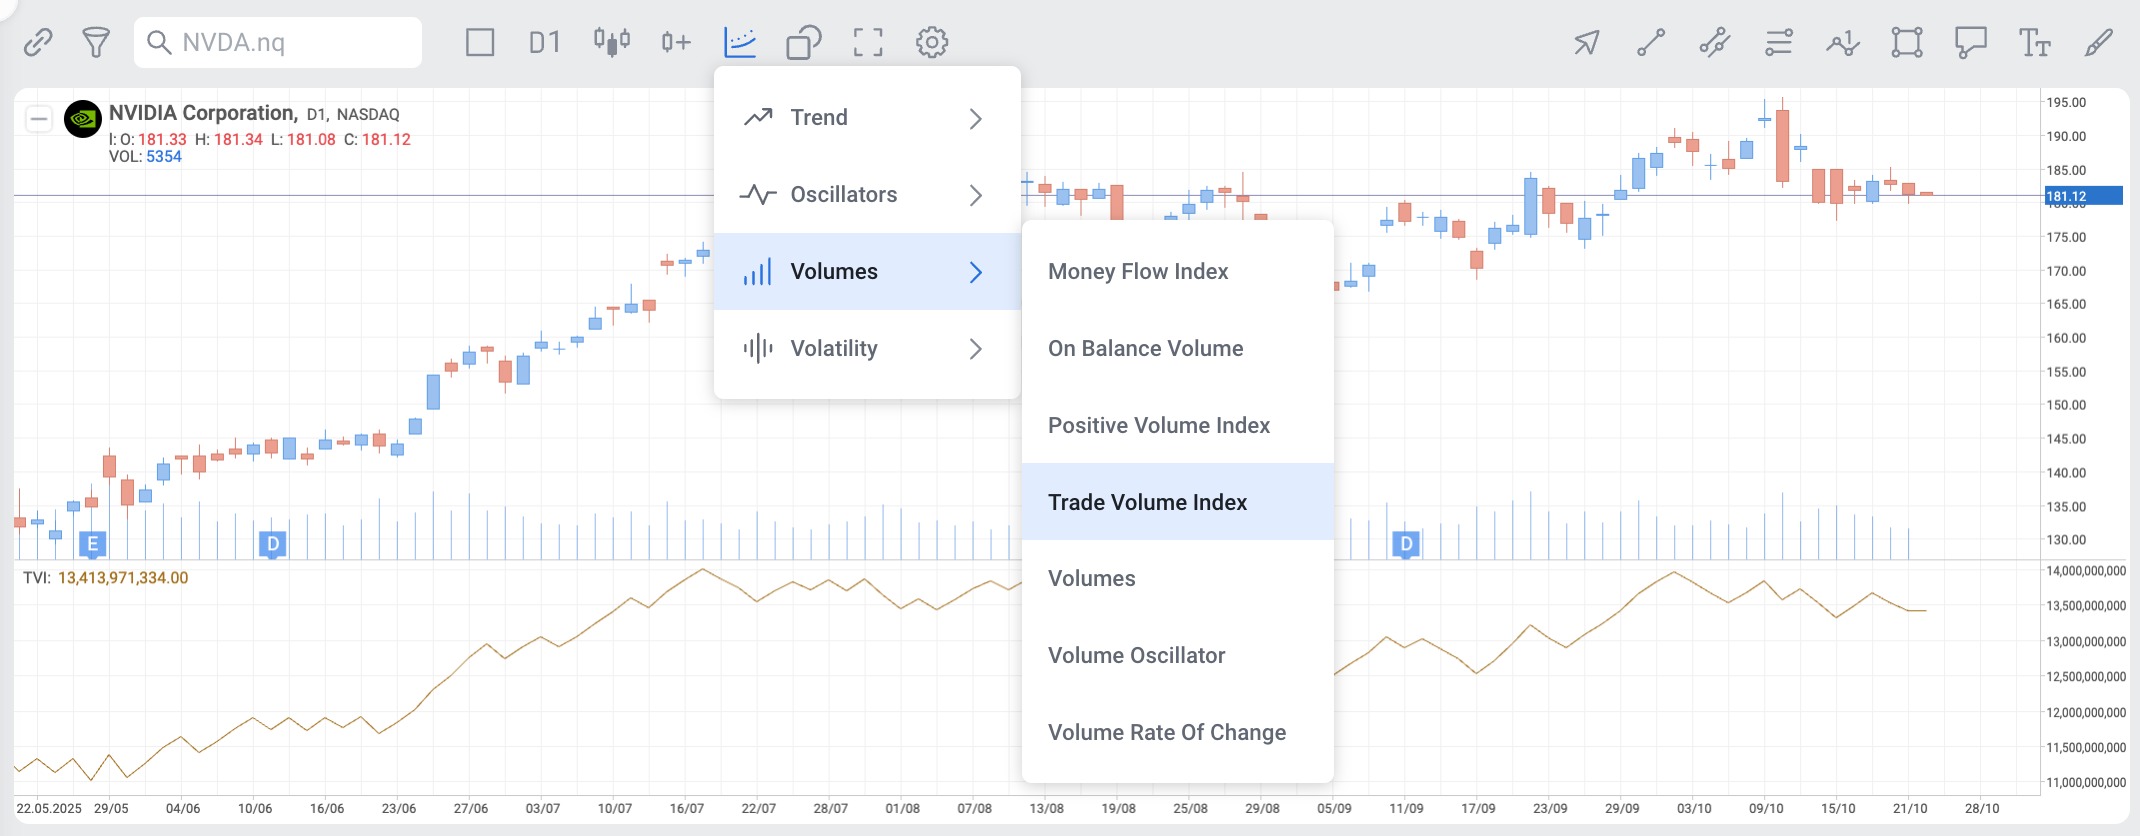Select Money Flow Index indicator

1138,272
